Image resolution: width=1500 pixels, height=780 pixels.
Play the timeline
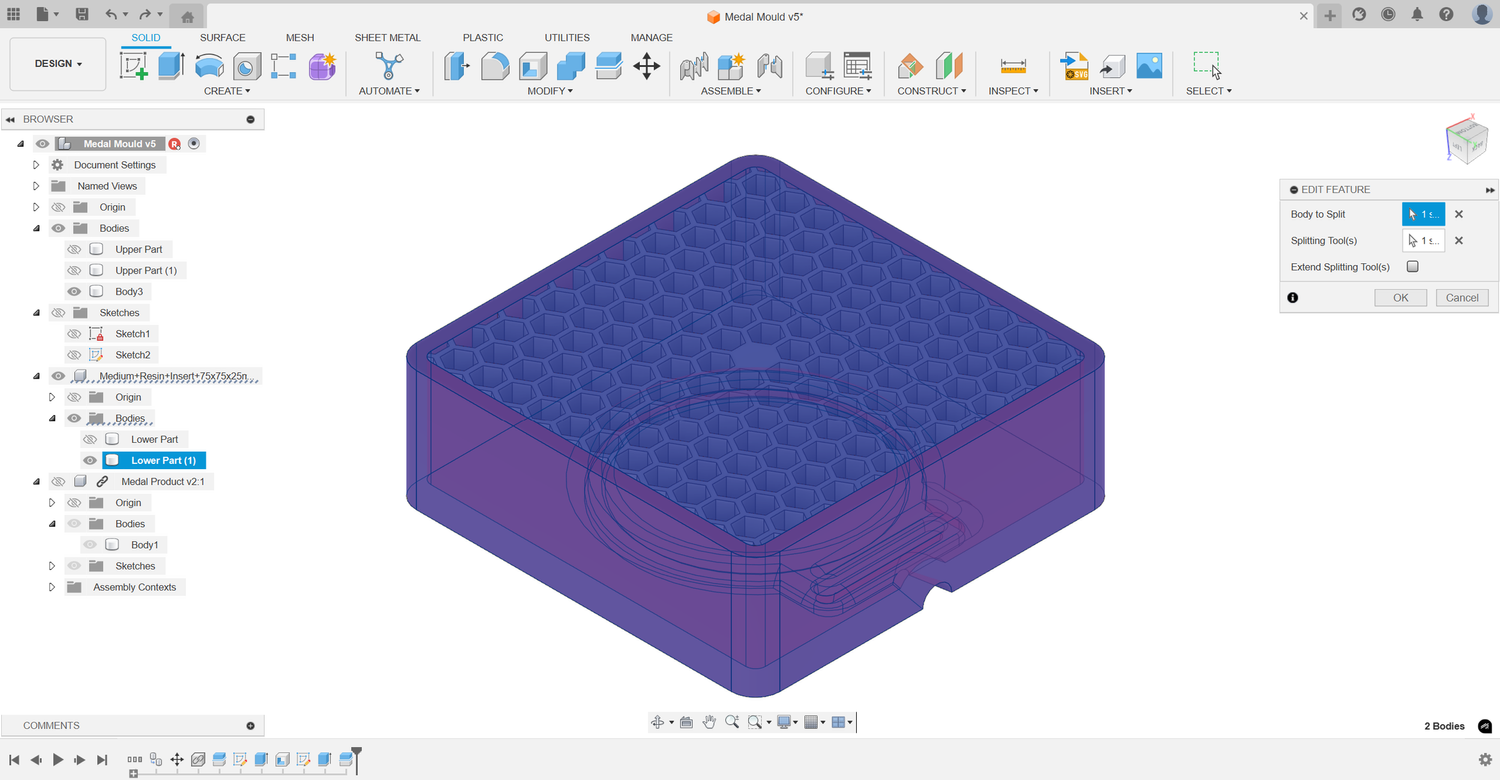coord(58,760)
